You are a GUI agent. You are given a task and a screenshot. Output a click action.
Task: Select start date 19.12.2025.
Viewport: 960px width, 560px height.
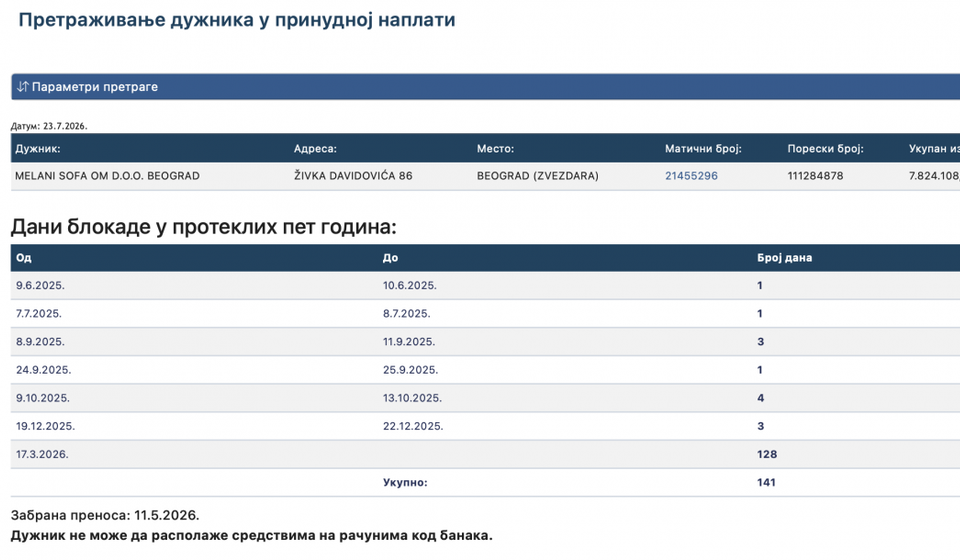pyautogui.click(x=45, y=427)
